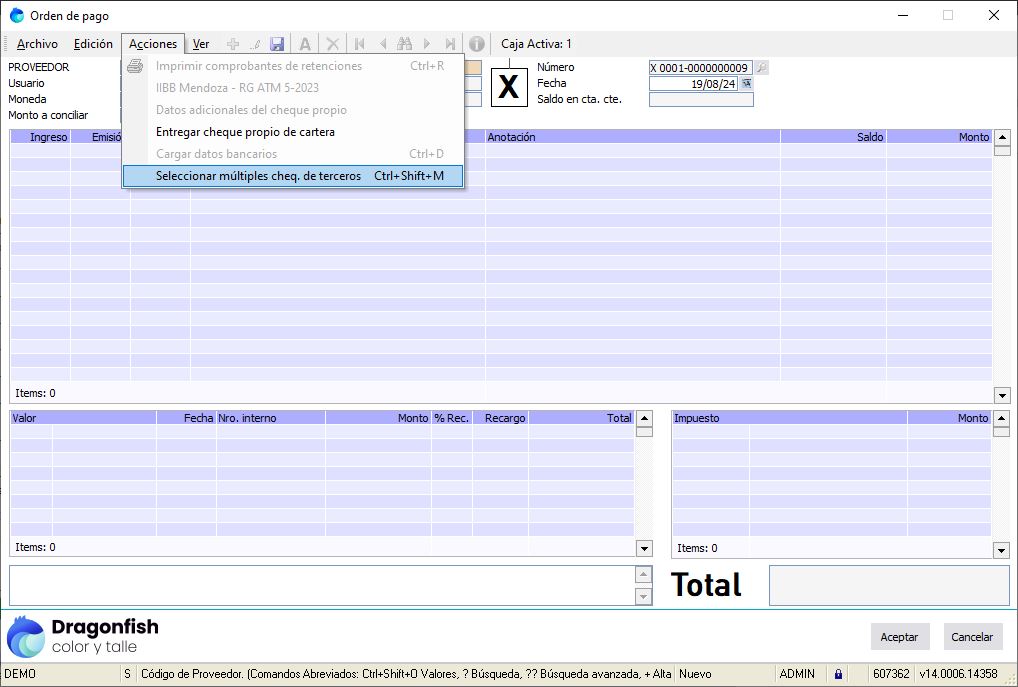Click the printer icon in Acciones menu
The height and width of the screenshot is (687, 1018).
coord(135,66)
